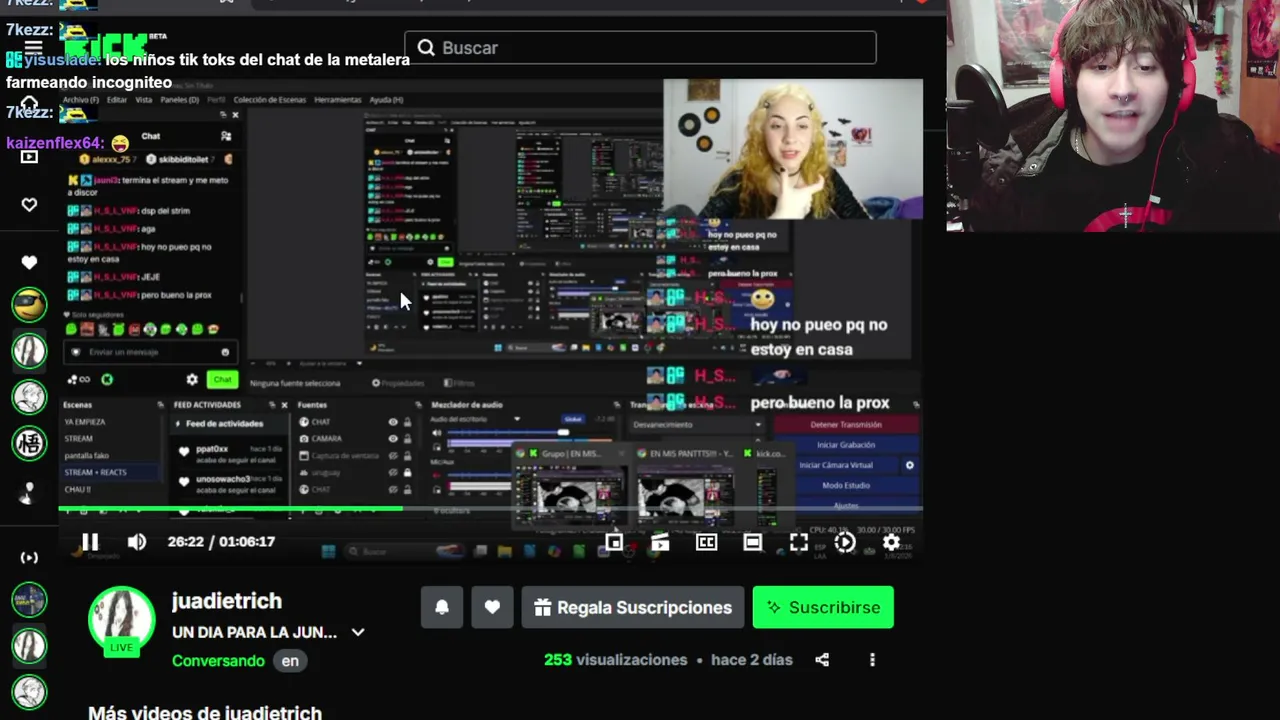Click the notification bell button
This screenshot has width=1280, height=720.
442,607
